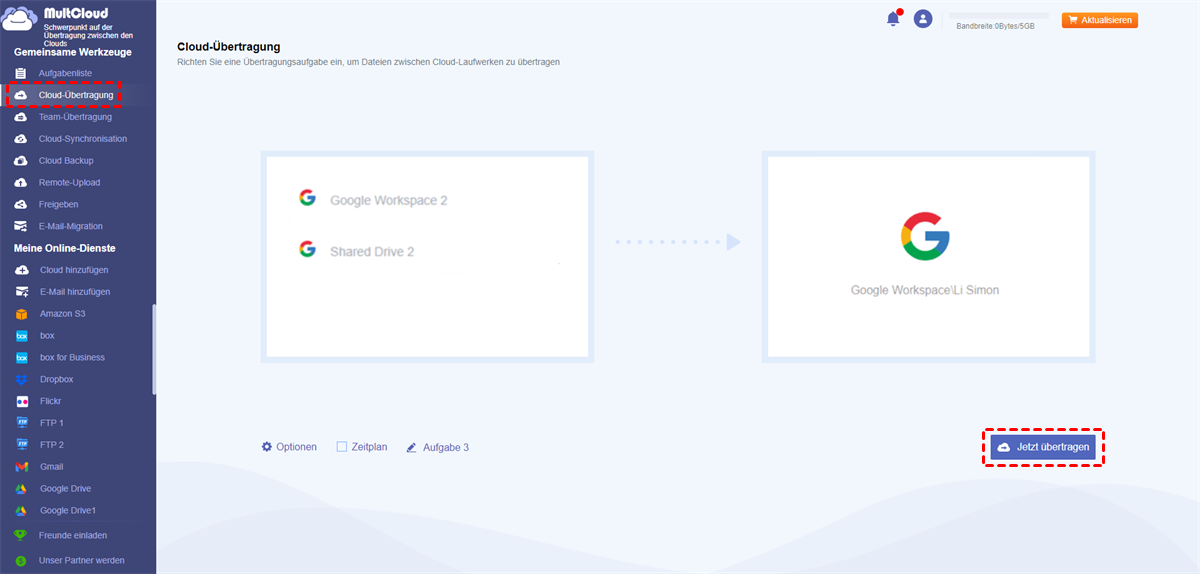The width and height of the screenshot is (1200, 574).
Task: Enable the Zeitplan checkbox
Action: pyautogui.click(x=342, y=447)
